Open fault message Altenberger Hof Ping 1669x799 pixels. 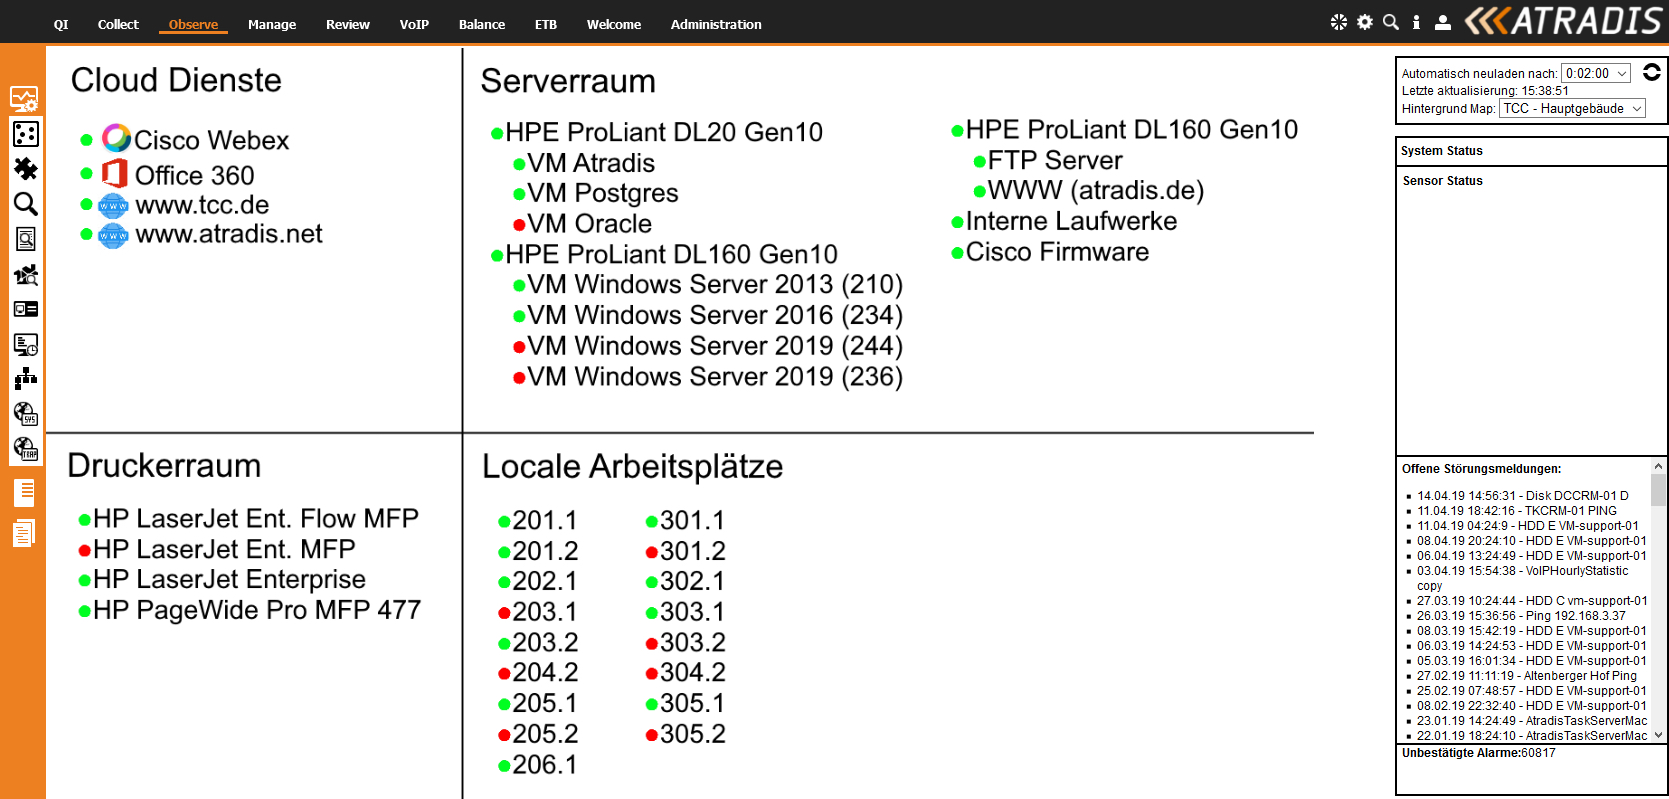1527,676
